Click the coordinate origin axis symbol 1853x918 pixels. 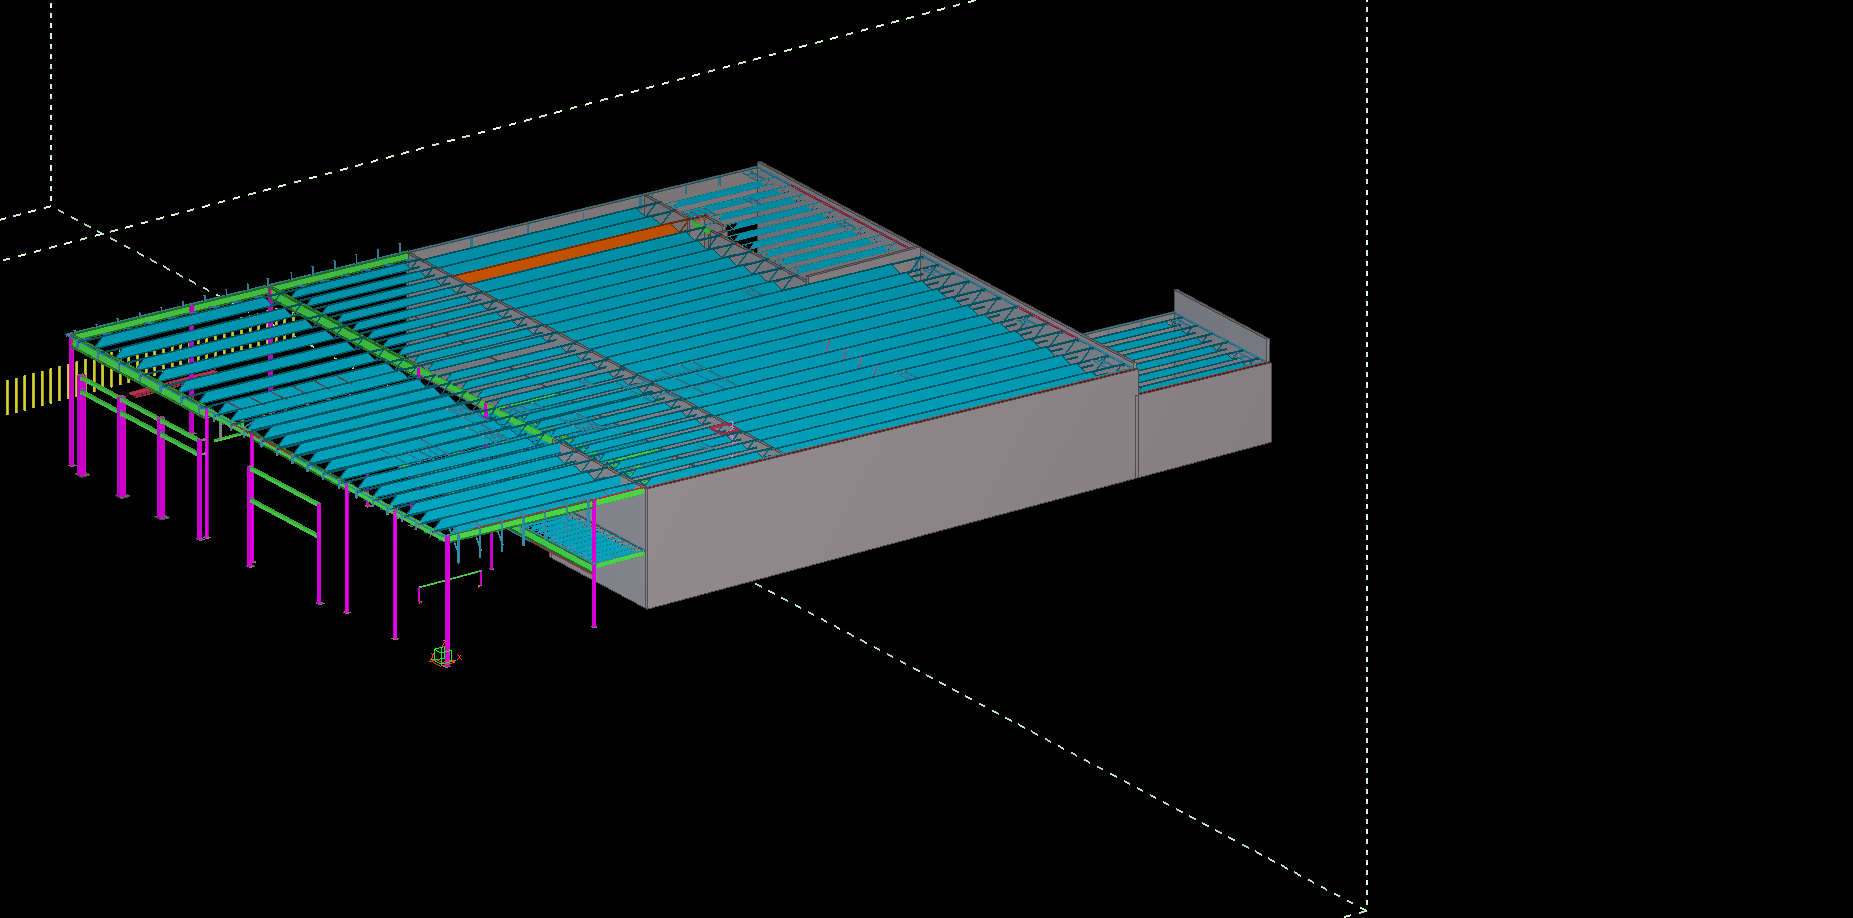point(443,656)
